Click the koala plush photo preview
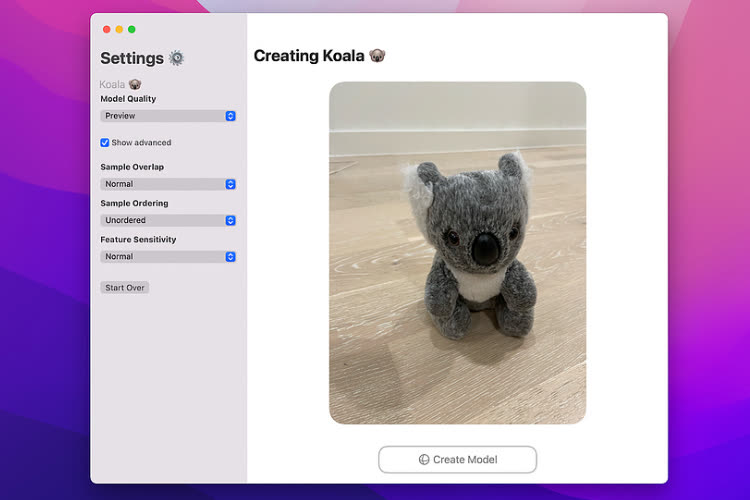Viewport: 750px width, 500px height. [x=457, y=253]
